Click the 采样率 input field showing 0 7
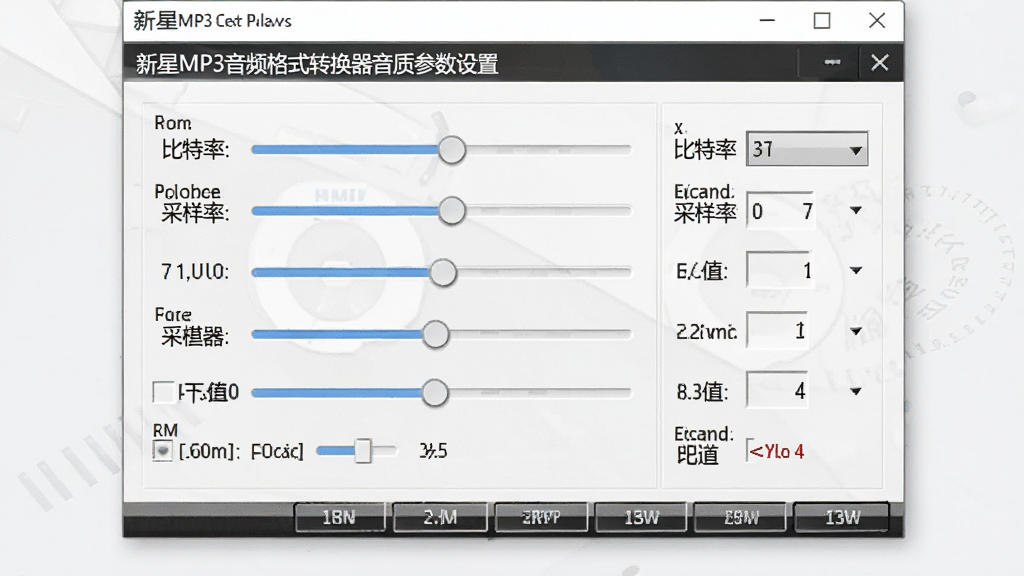Viewport: 1024px width, 576px height. pos(780,210)
